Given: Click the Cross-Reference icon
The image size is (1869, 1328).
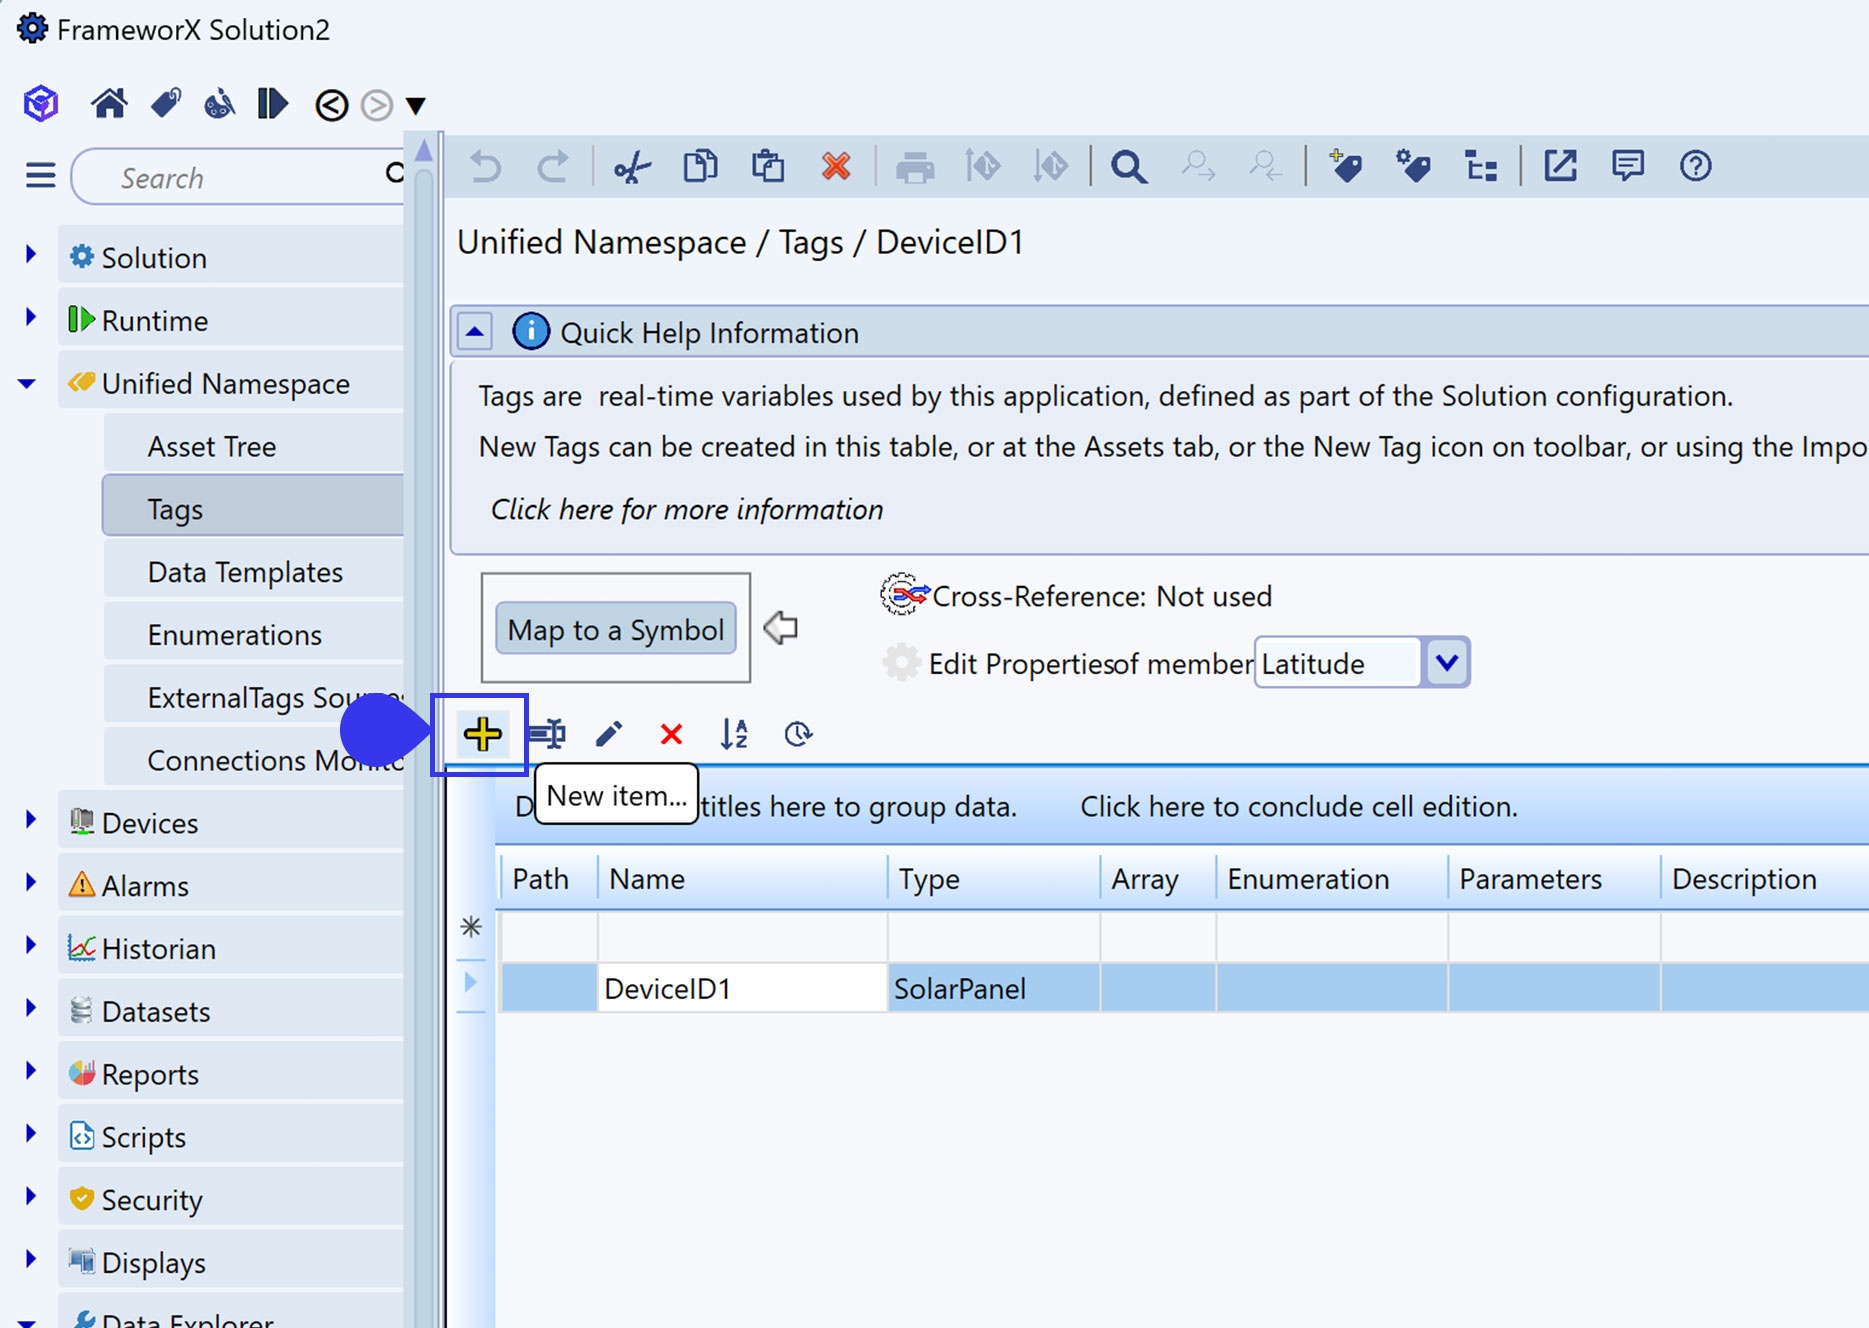Looking at the screenshot, I should 903,596.
